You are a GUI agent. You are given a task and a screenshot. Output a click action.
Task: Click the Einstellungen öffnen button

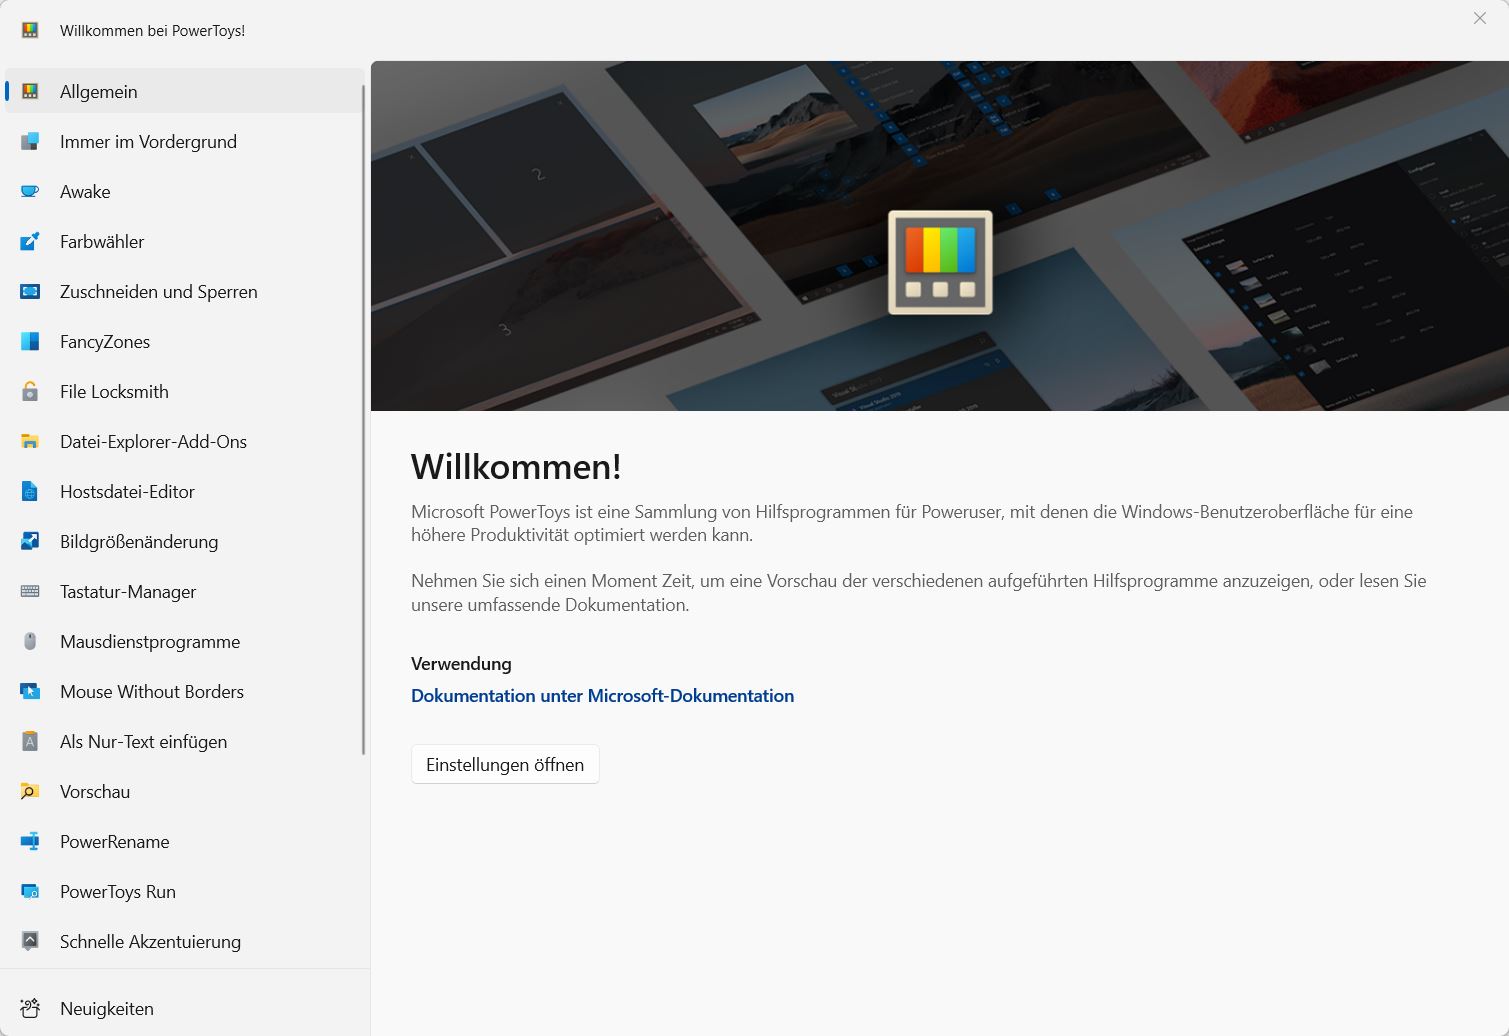point(505,764)
